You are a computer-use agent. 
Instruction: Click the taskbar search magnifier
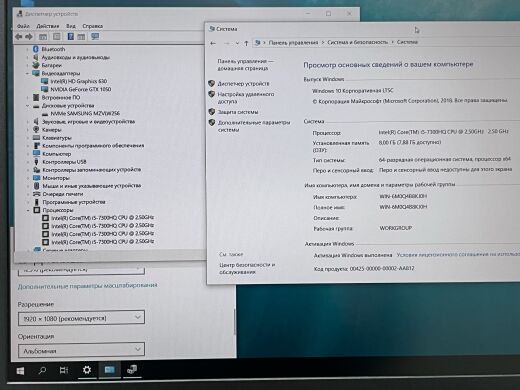click(42, 370)
